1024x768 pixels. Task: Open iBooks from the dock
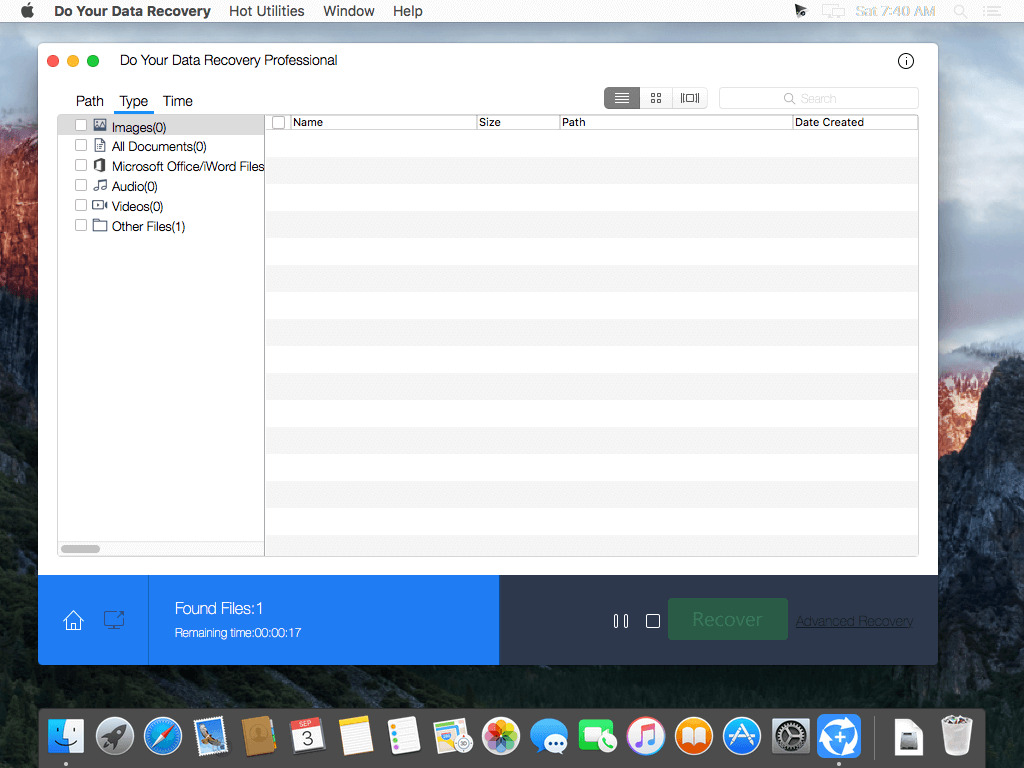(x=694, y=736)
